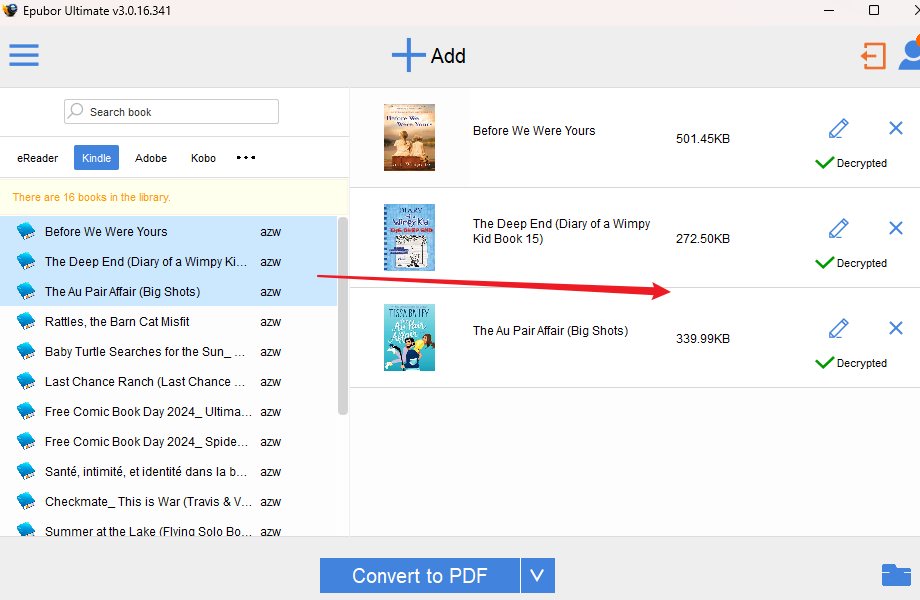This screenshot has width=920, height=600.
Task: Select Summer at the Lake book
Action: click(x=168, y=529)
